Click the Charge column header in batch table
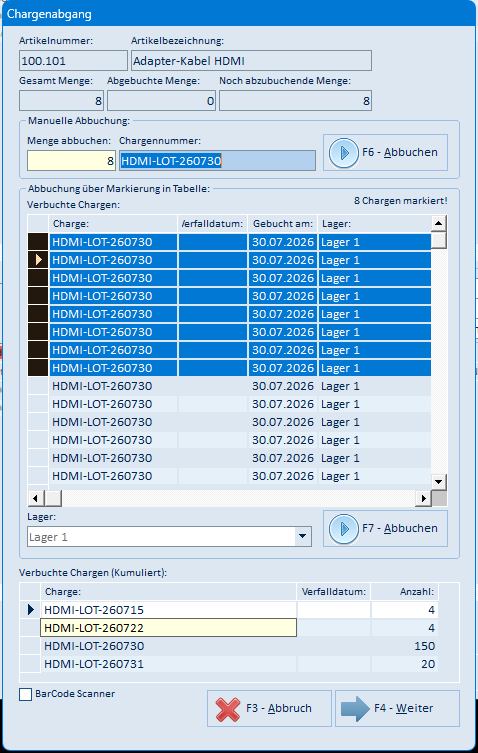Screen dimensions: 478x753 tap(113, 224)
